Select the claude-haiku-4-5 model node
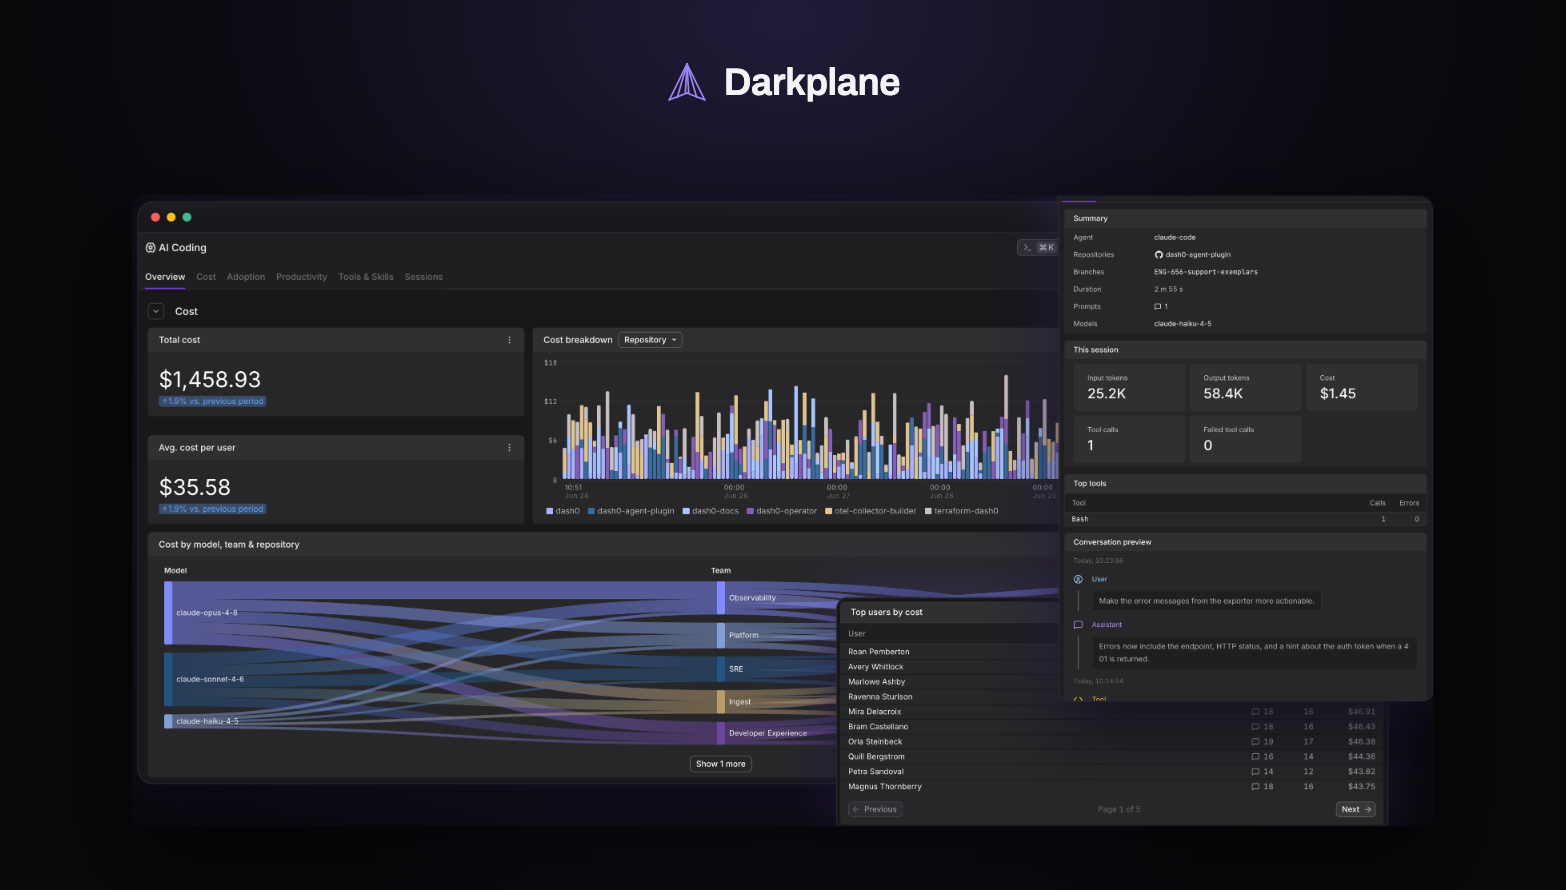This screenshot has width=1566, height=890. (x=168, y=721)
